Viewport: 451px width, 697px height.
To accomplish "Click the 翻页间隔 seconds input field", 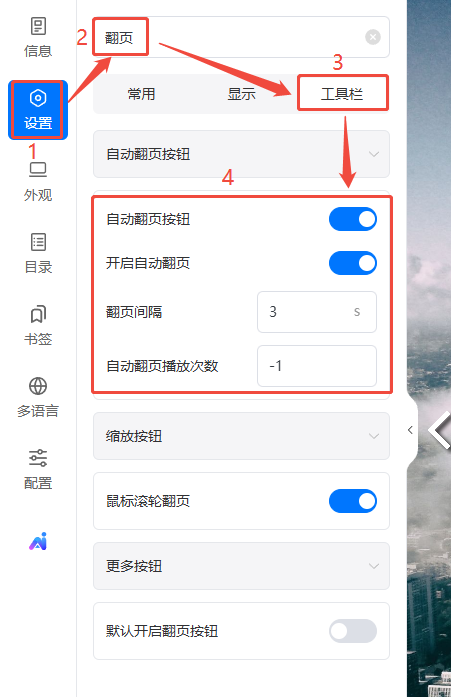I will click(x=317, y=312).
